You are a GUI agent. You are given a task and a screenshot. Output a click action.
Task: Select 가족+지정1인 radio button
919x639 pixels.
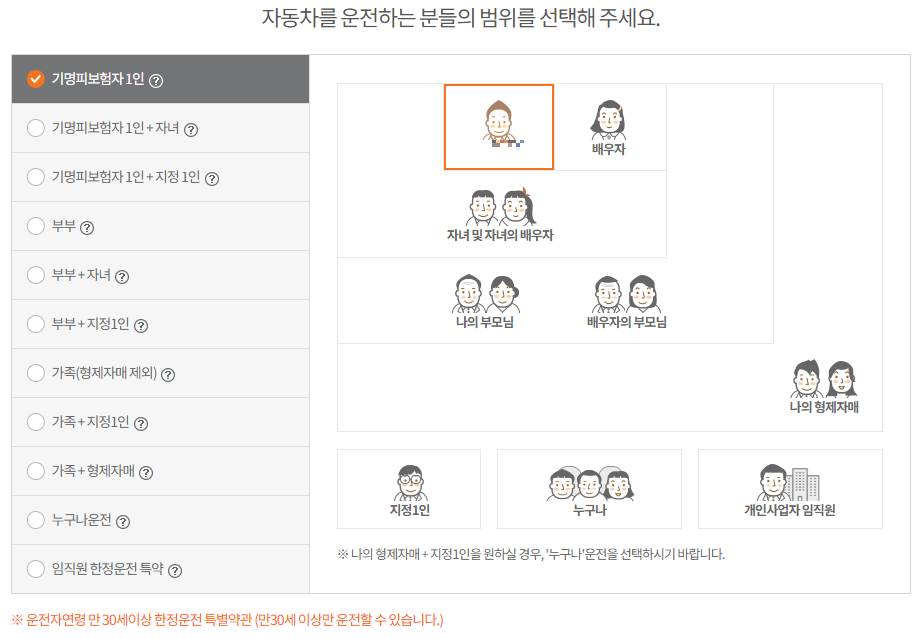[x=36, y=422]
